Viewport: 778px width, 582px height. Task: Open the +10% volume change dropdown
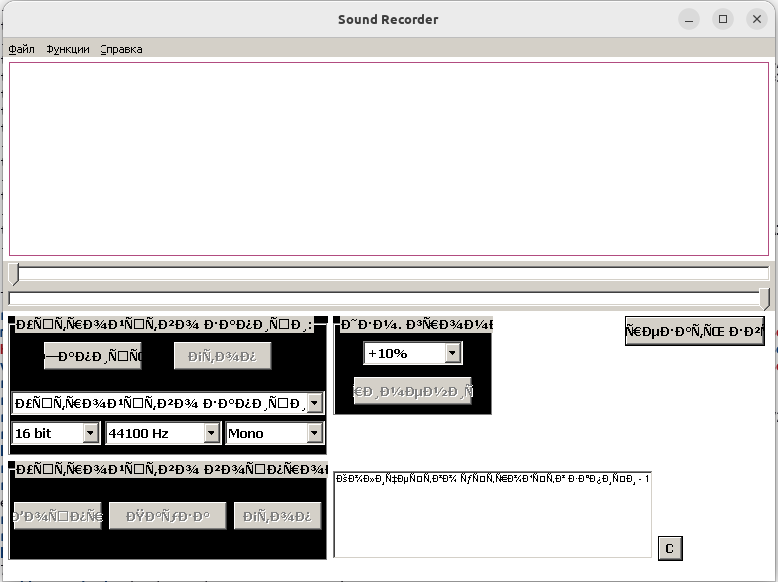(x=452, y=353)
